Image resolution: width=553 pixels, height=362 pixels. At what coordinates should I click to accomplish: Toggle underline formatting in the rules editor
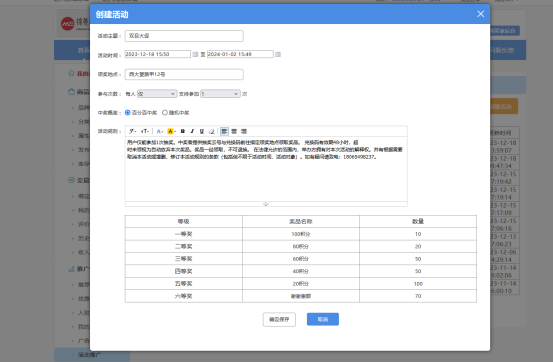pos(202,131)
